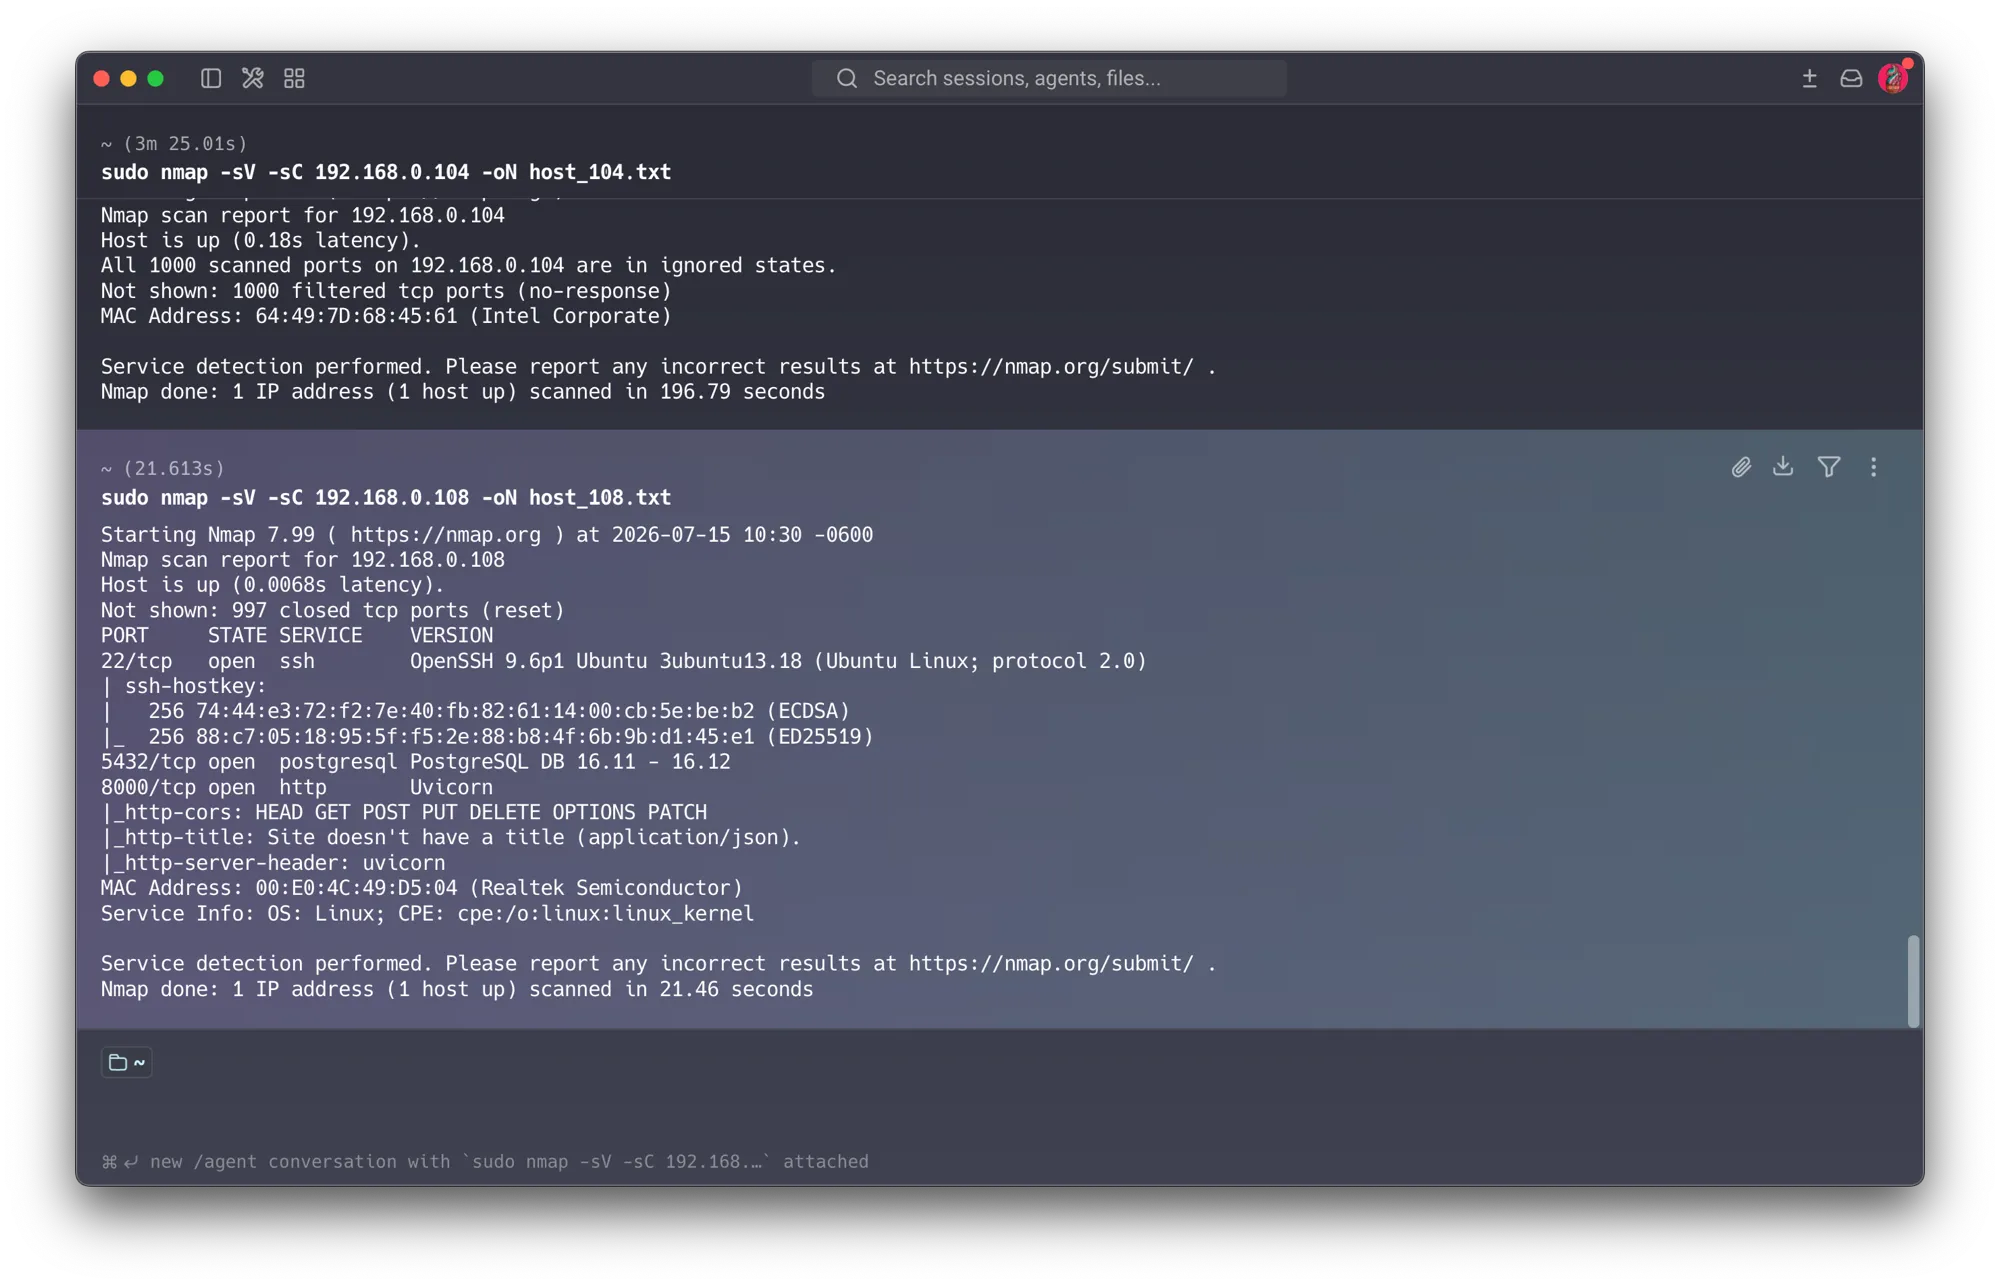Click the 5432/tcp postgresql row

point(416,761)
